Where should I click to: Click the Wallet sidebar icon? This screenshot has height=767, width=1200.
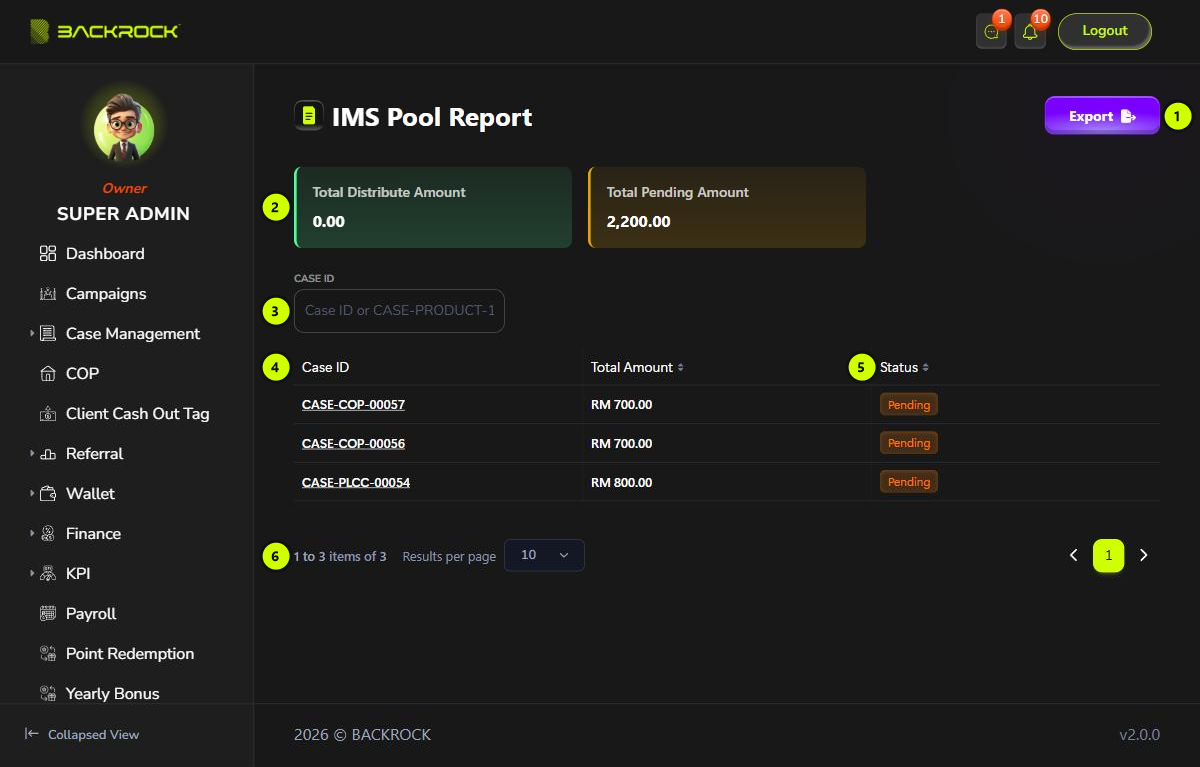[48, 494]
